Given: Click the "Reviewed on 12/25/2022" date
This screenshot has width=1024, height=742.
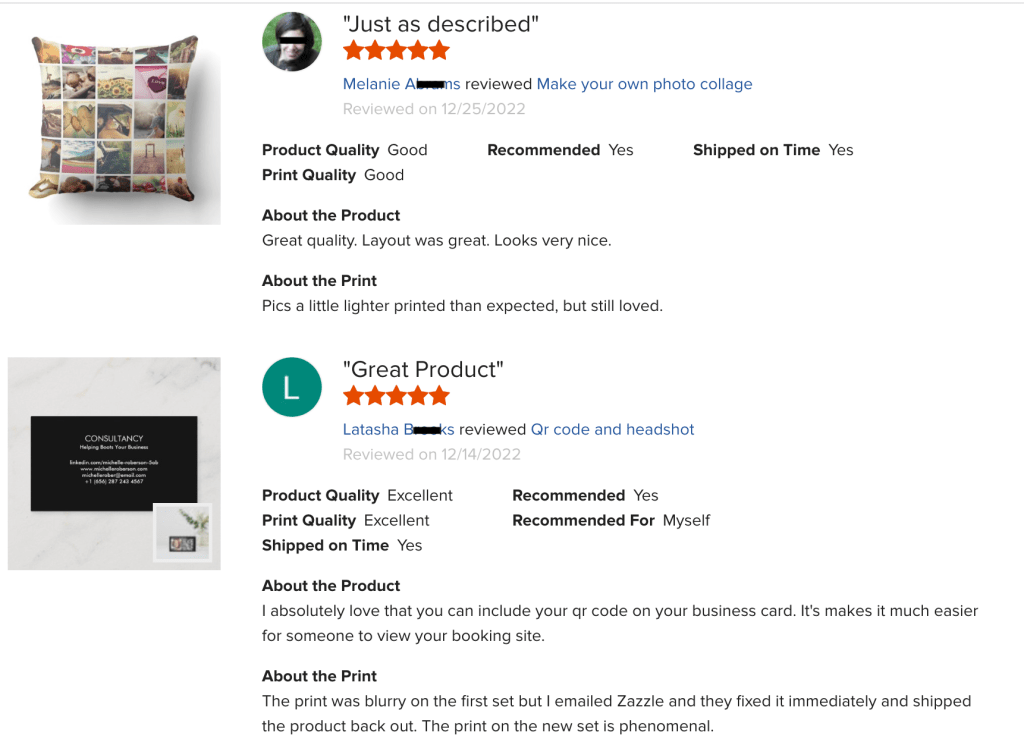Looking at the screenshot, I should tap(433, 109).
